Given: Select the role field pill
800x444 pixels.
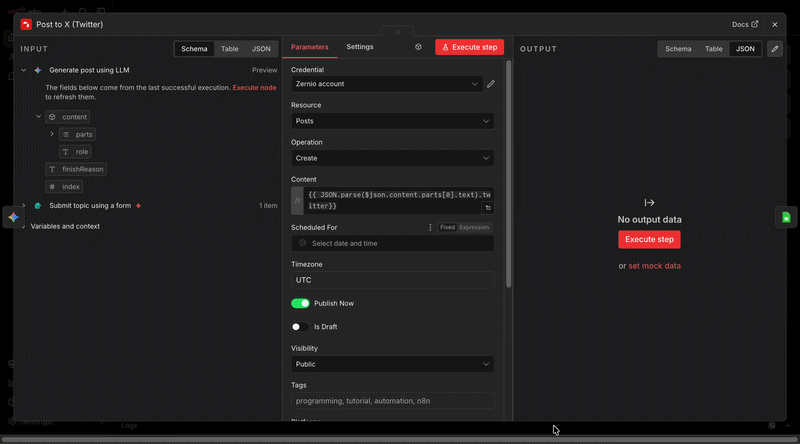Looking at the screenshot, I should pyautogui.click(x=76, y=152).
